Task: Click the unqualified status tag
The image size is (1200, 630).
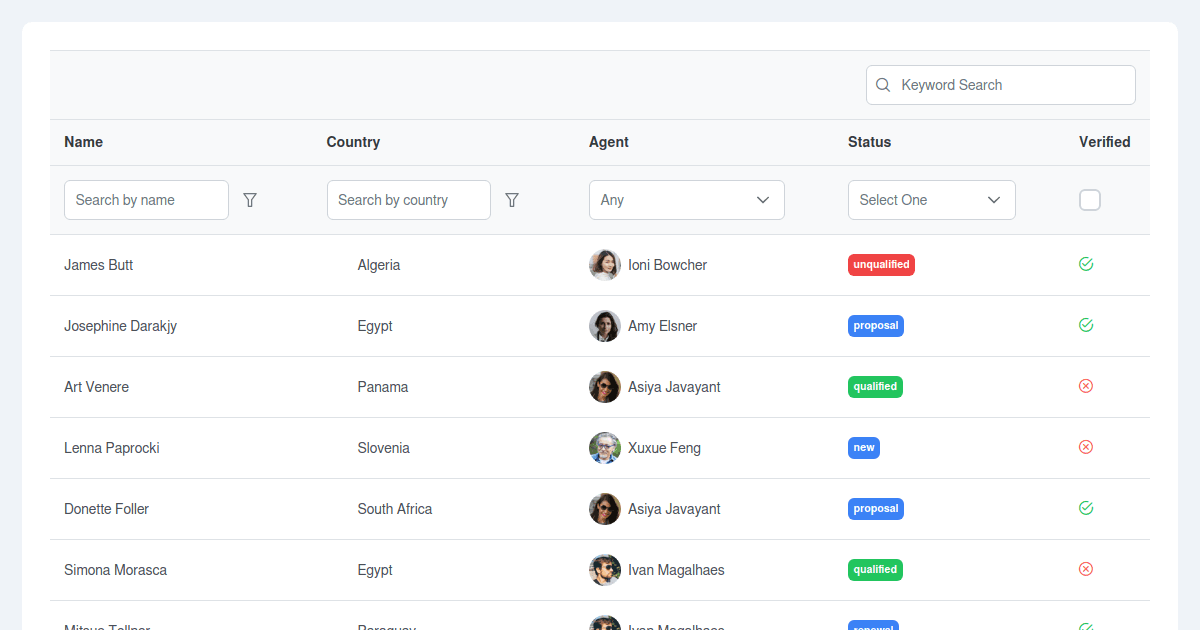Action: click(881, 264)
